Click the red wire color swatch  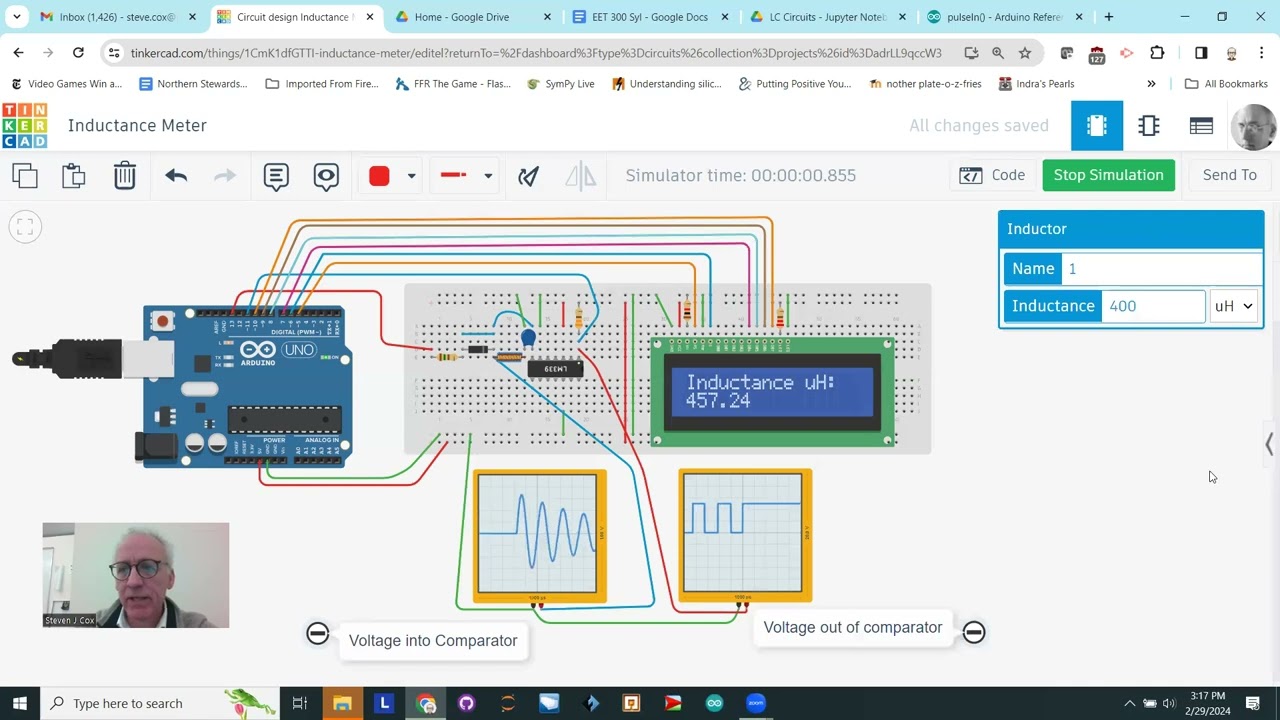[x=379, y=176]
